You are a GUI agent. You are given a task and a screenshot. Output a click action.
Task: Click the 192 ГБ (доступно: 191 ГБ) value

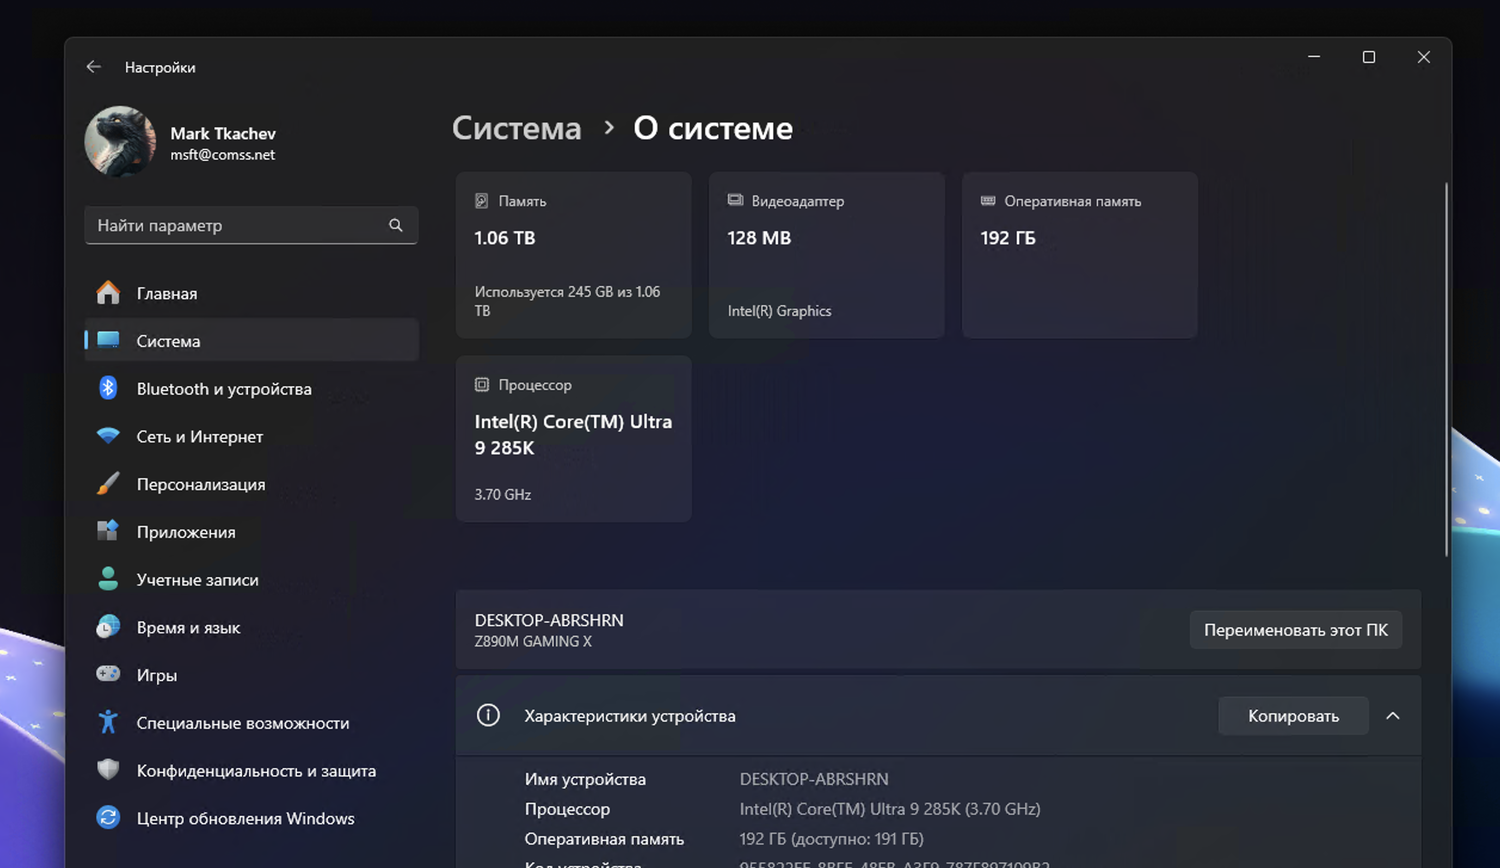pos(831,839)
